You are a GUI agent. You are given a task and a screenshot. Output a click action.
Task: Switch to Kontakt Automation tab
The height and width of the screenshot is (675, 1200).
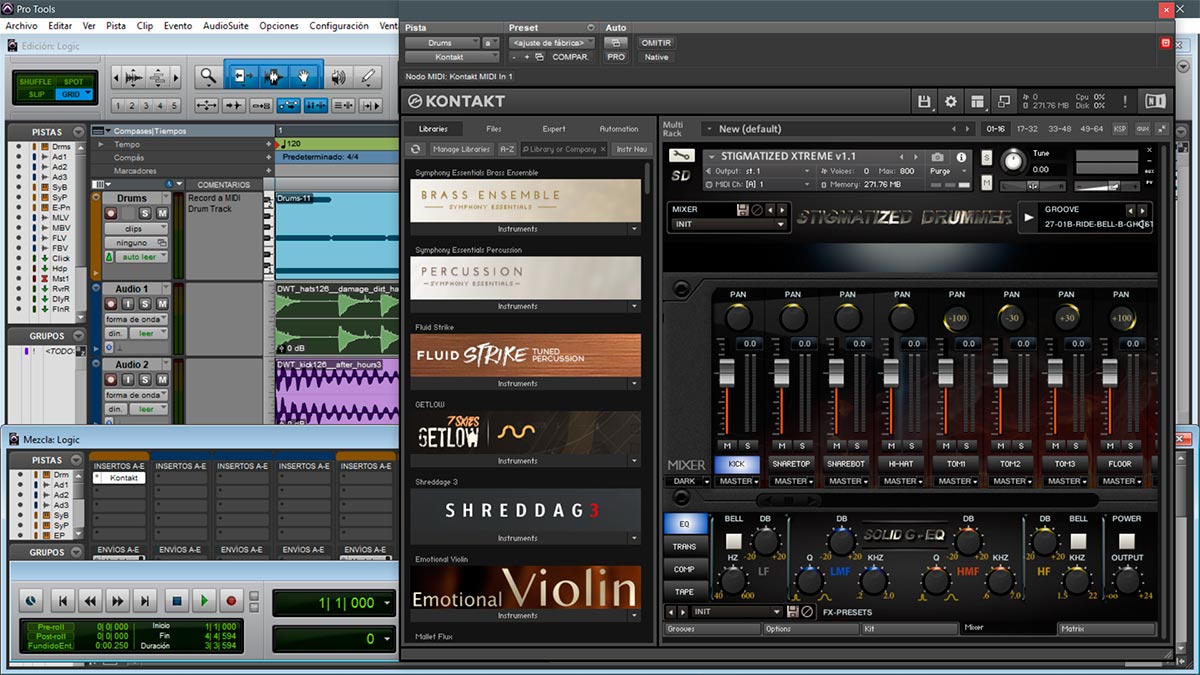coord(618,129)
